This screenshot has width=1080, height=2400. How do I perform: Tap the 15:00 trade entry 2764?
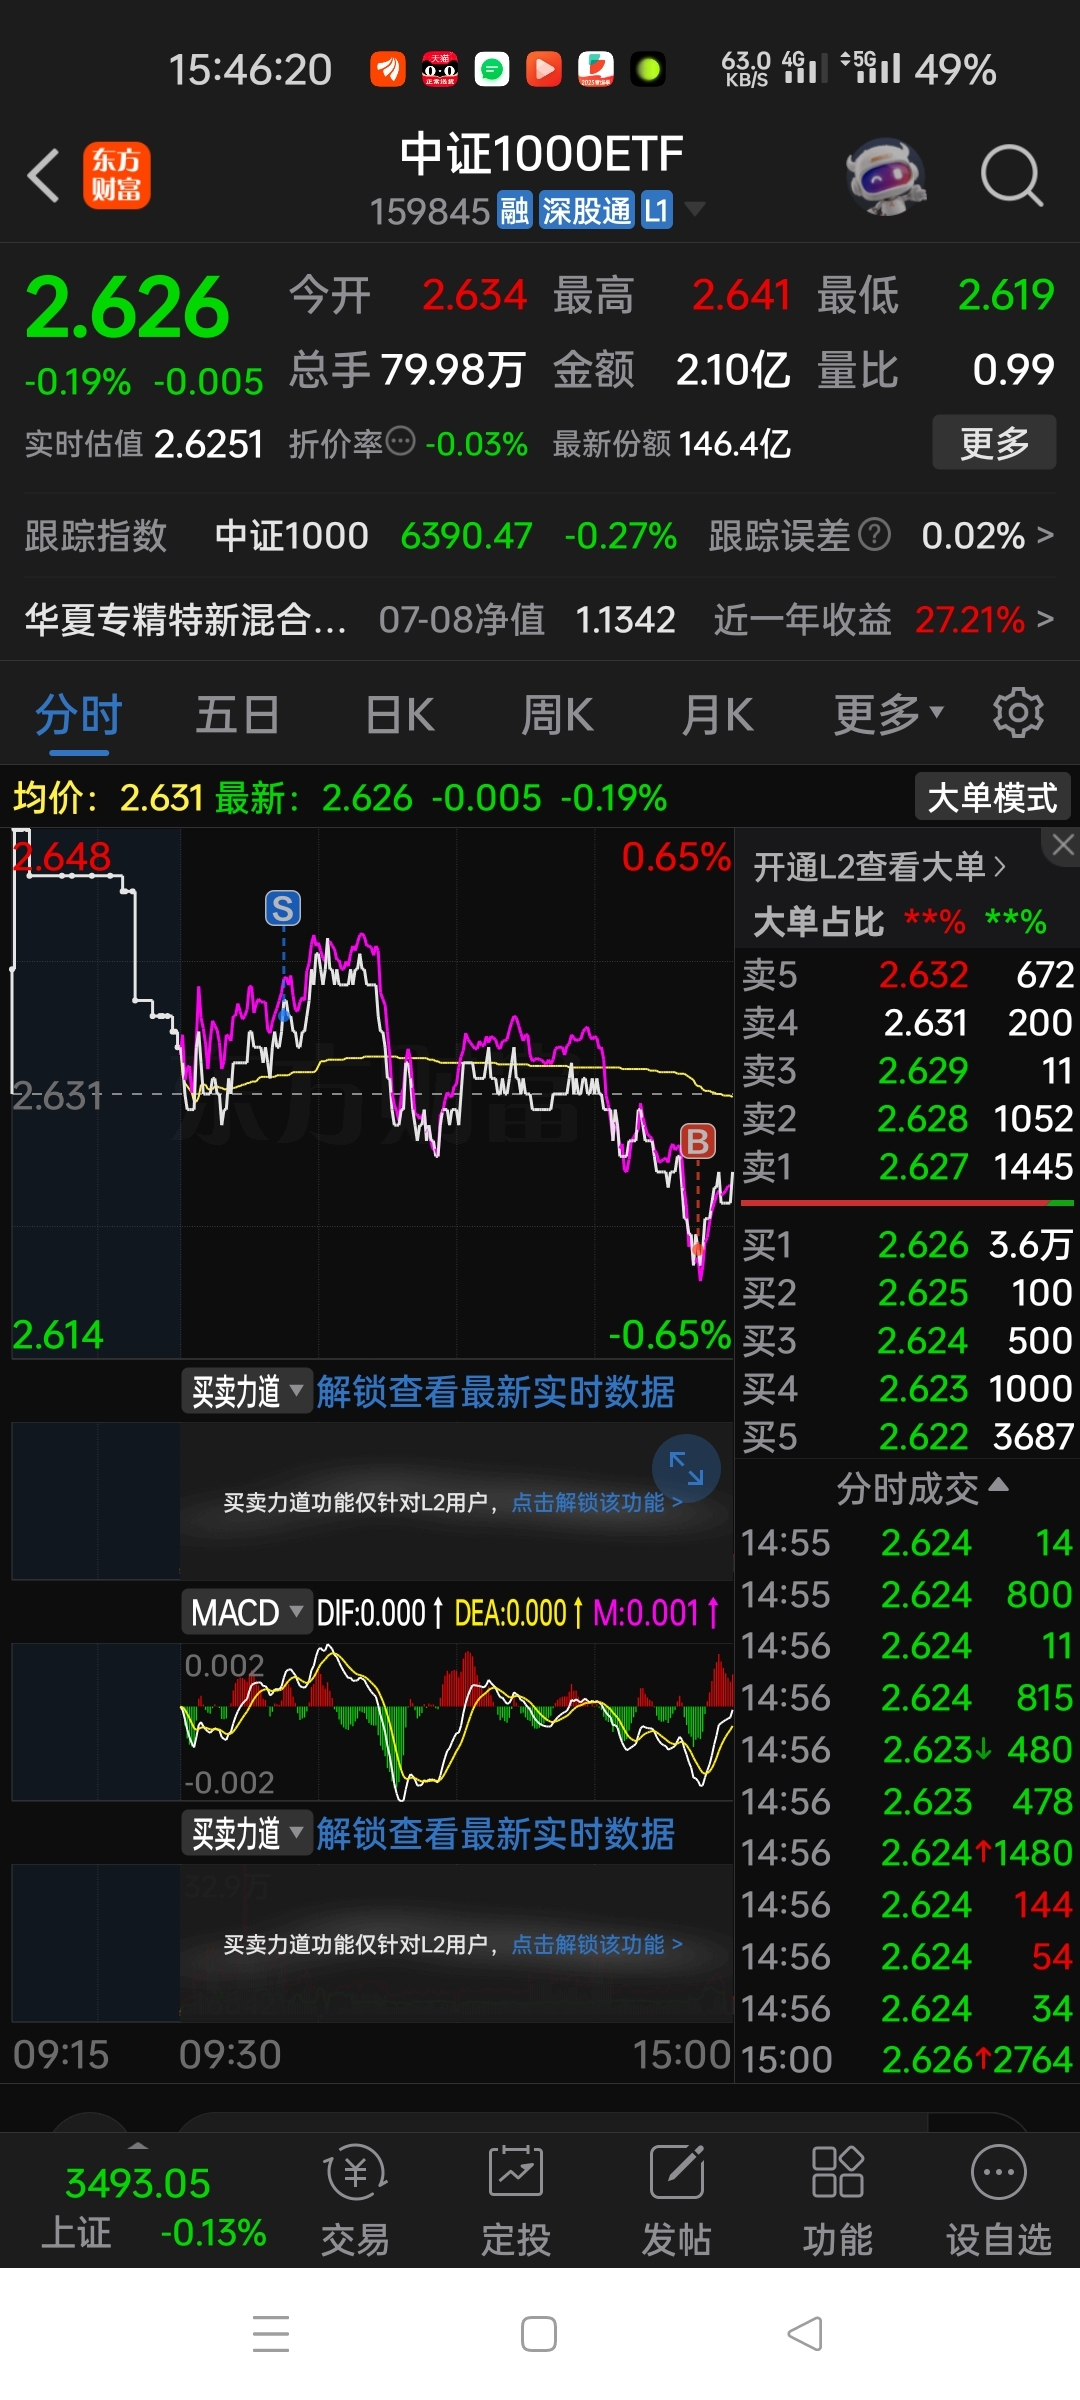[x=908, y=2059]
